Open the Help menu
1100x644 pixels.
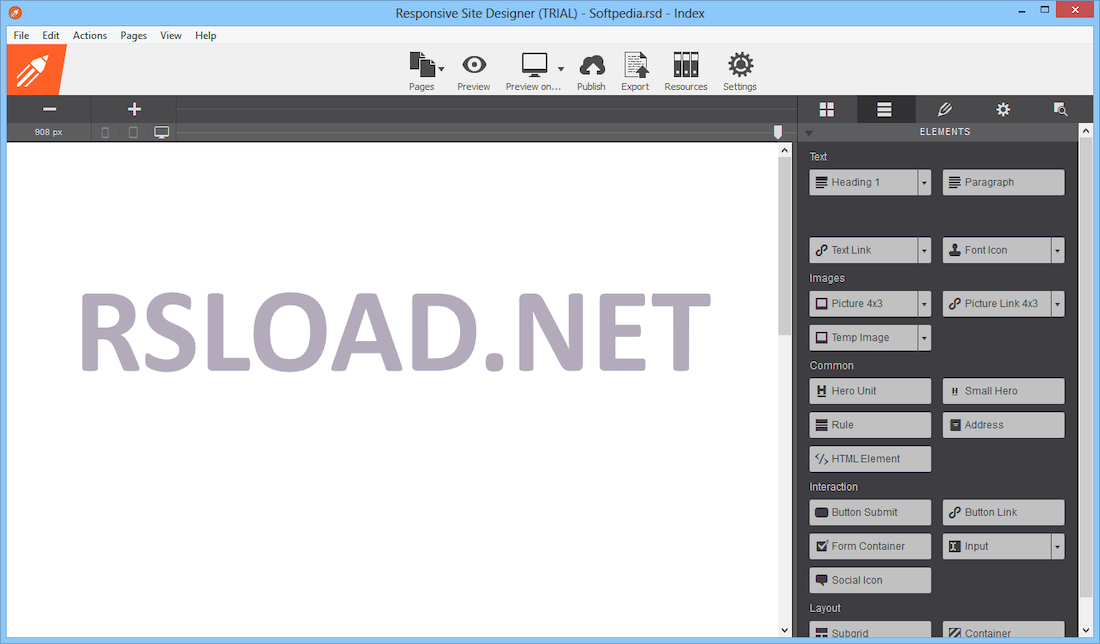[206, 35]
